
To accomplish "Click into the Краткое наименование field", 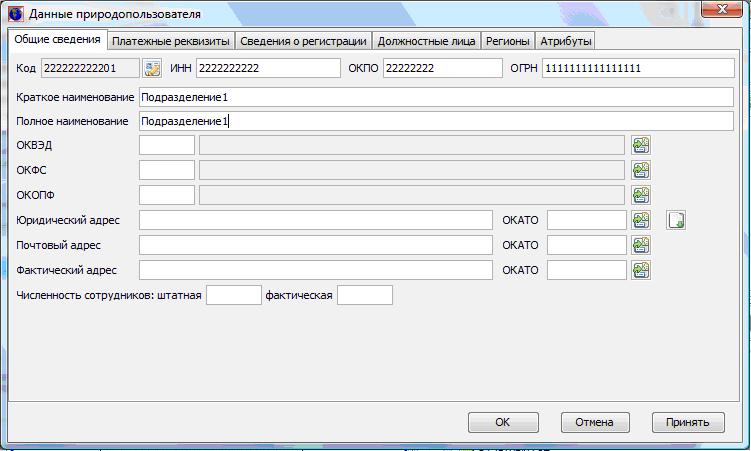I will [x=435, y=97].
